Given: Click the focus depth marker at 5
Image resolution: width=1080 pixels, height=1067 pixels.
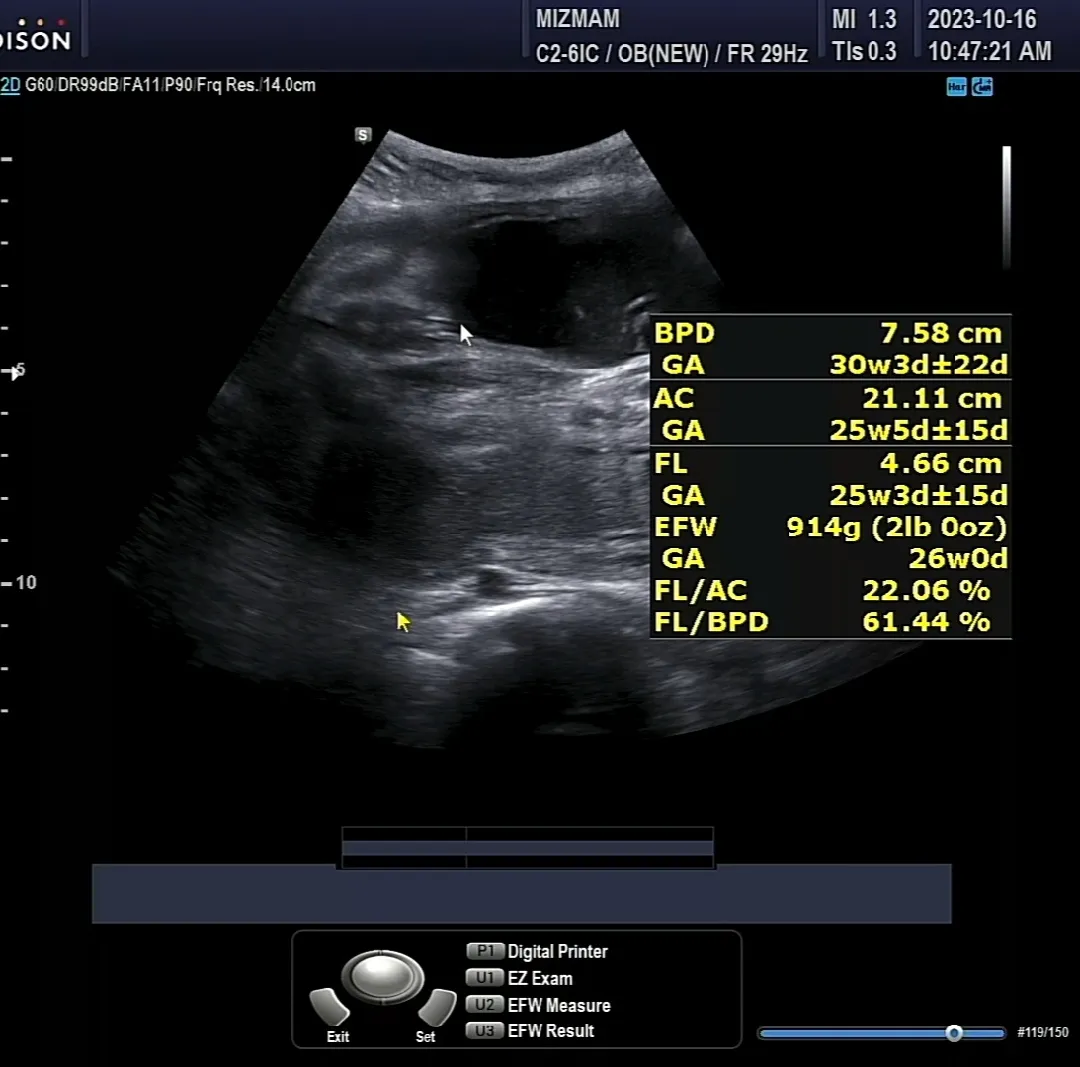Looking at the screenshot, I should pos(14,371).
